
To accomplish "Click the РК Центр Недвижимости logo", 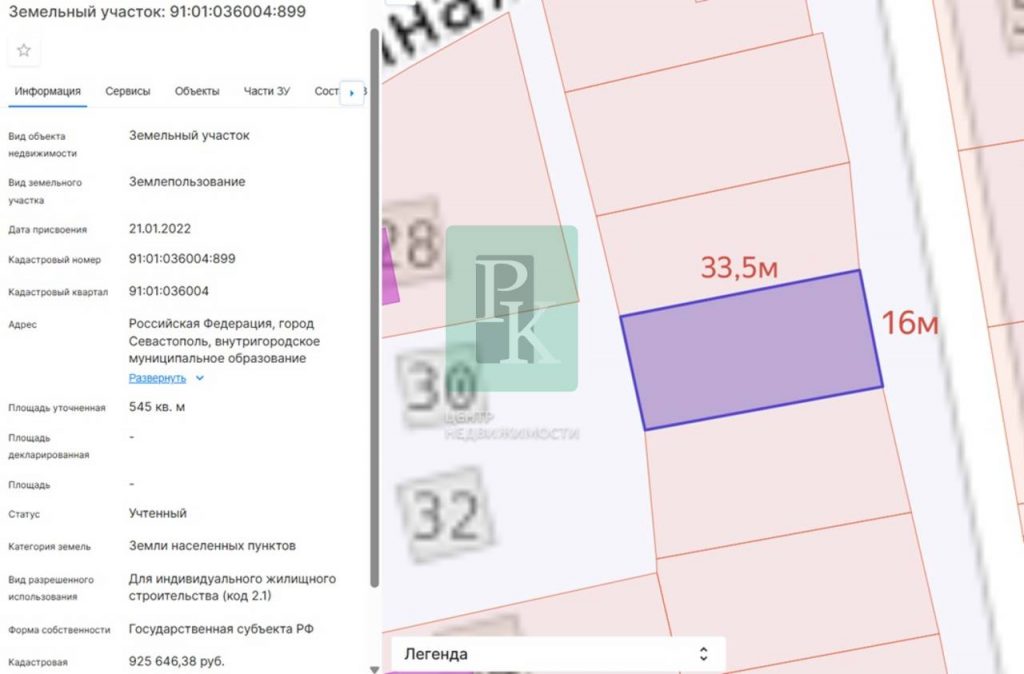I will click(x=511, y=308).
